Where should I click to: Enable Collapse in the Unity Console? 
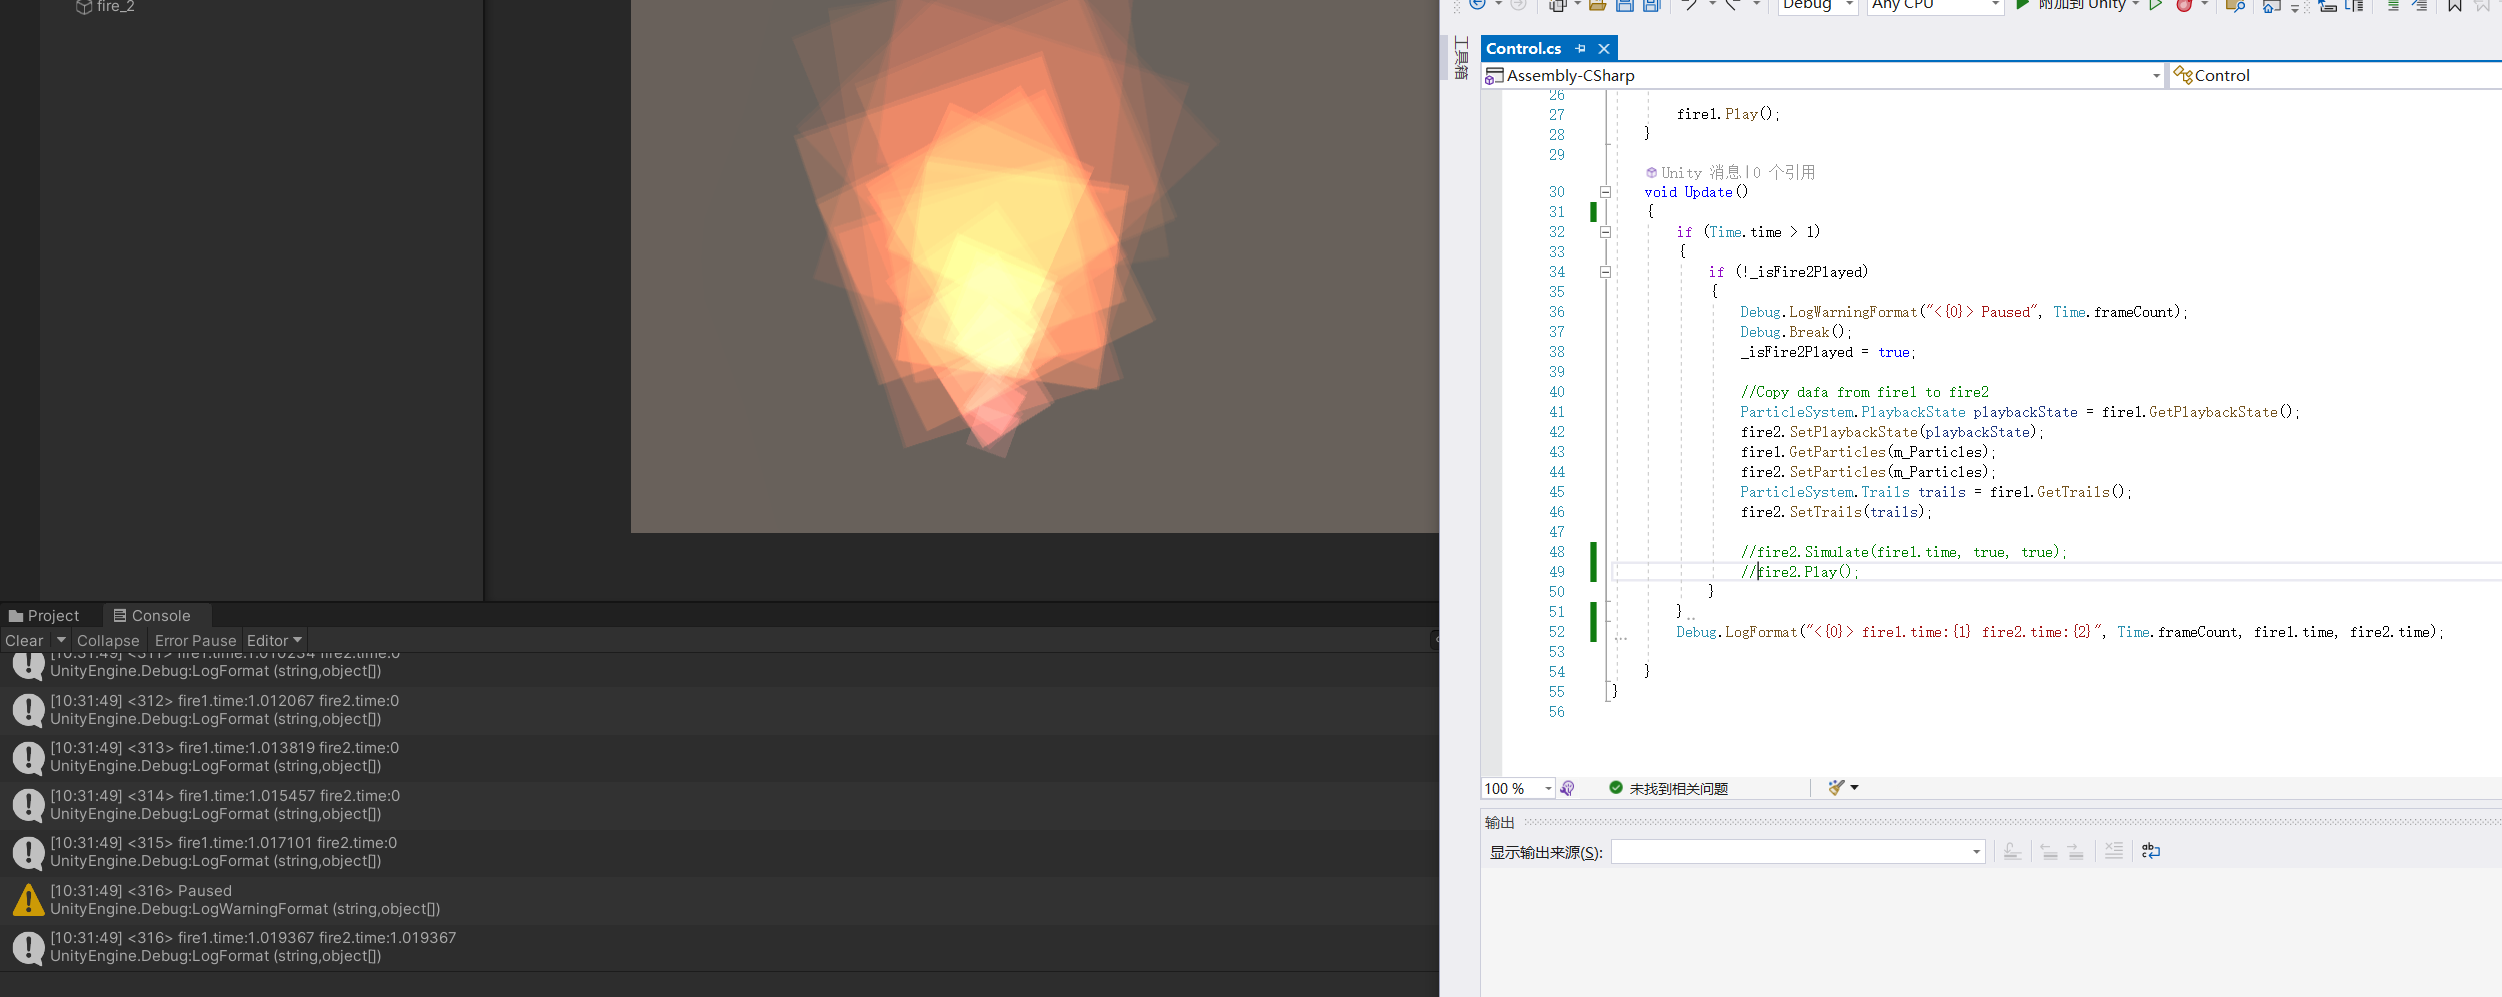coord(107,640)
